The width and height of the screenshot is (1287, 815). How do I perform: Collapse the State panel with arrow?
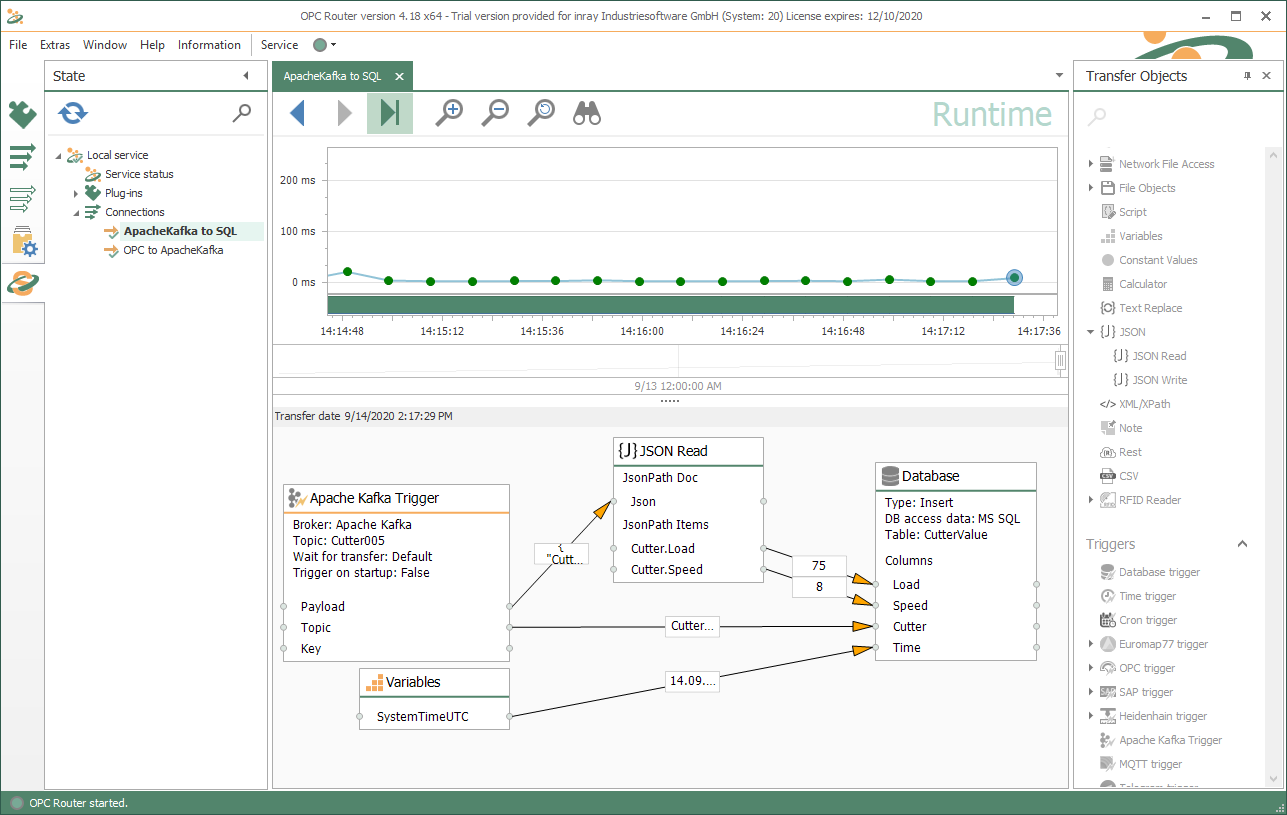pos(246,76)
